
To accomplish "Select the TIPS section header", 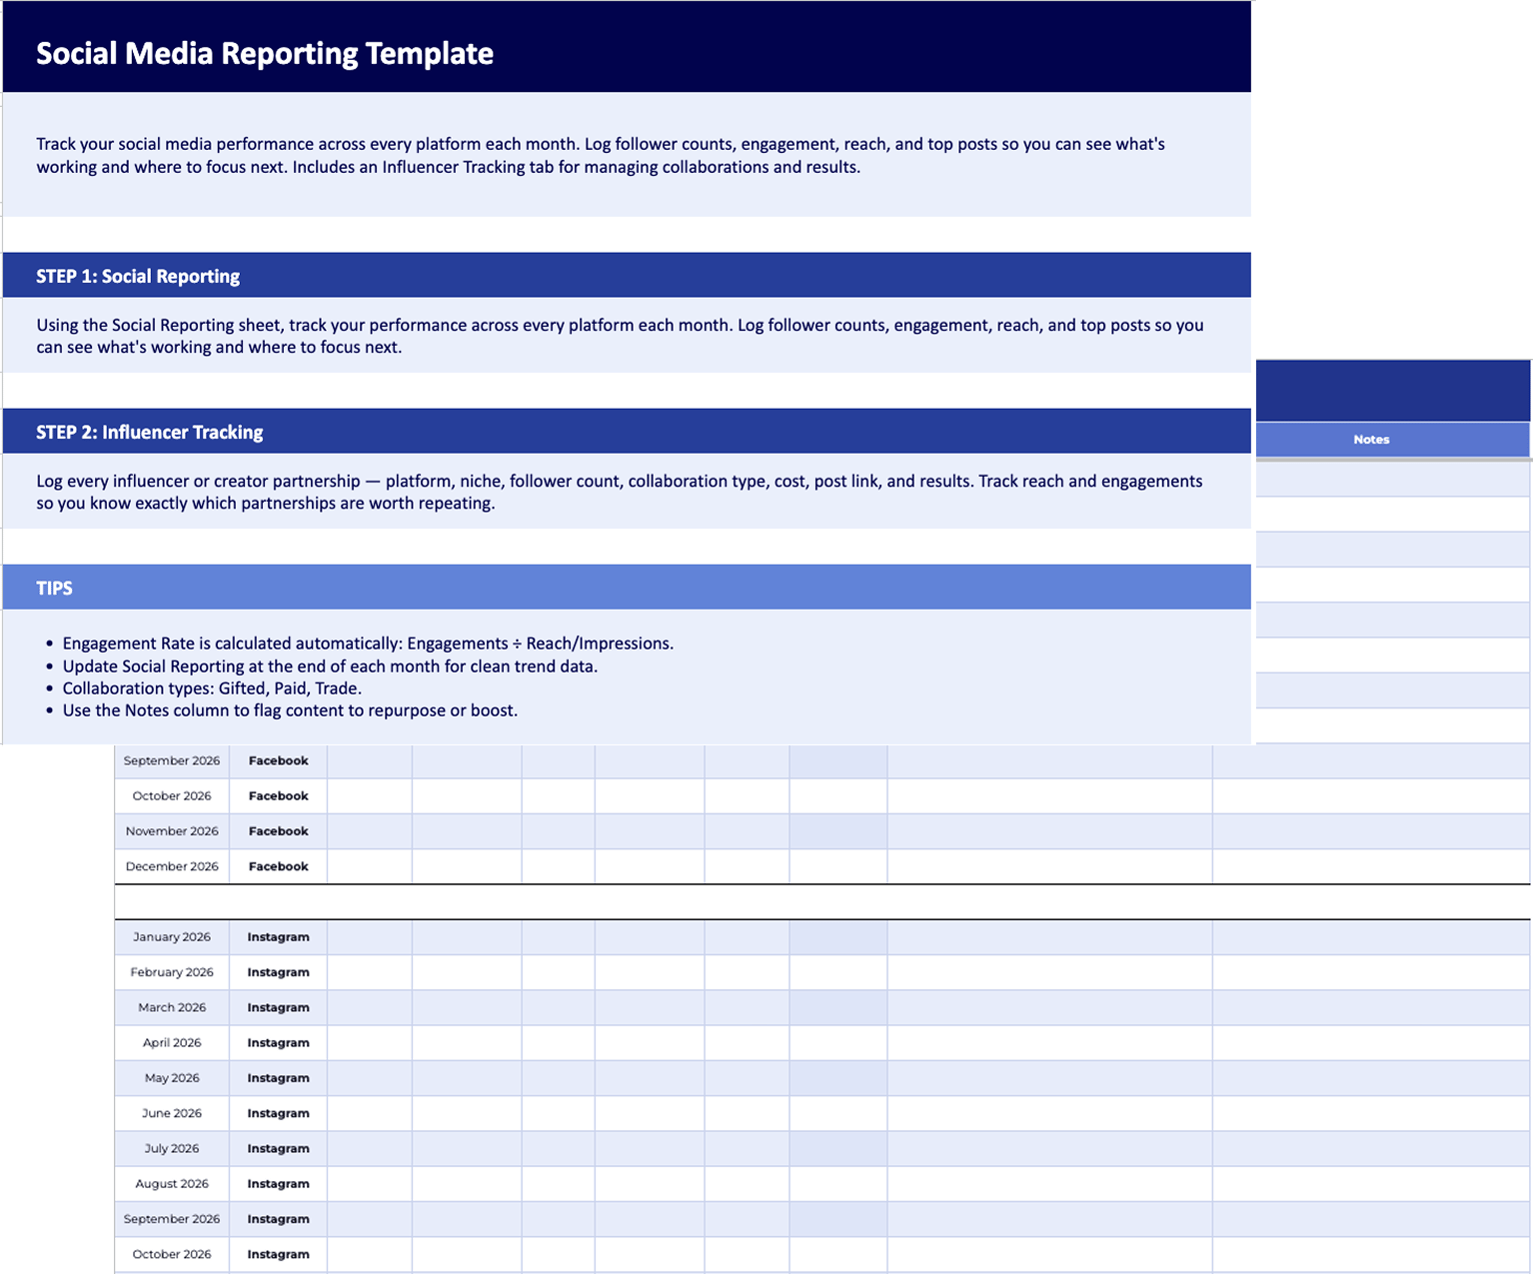I will [627, 588].
